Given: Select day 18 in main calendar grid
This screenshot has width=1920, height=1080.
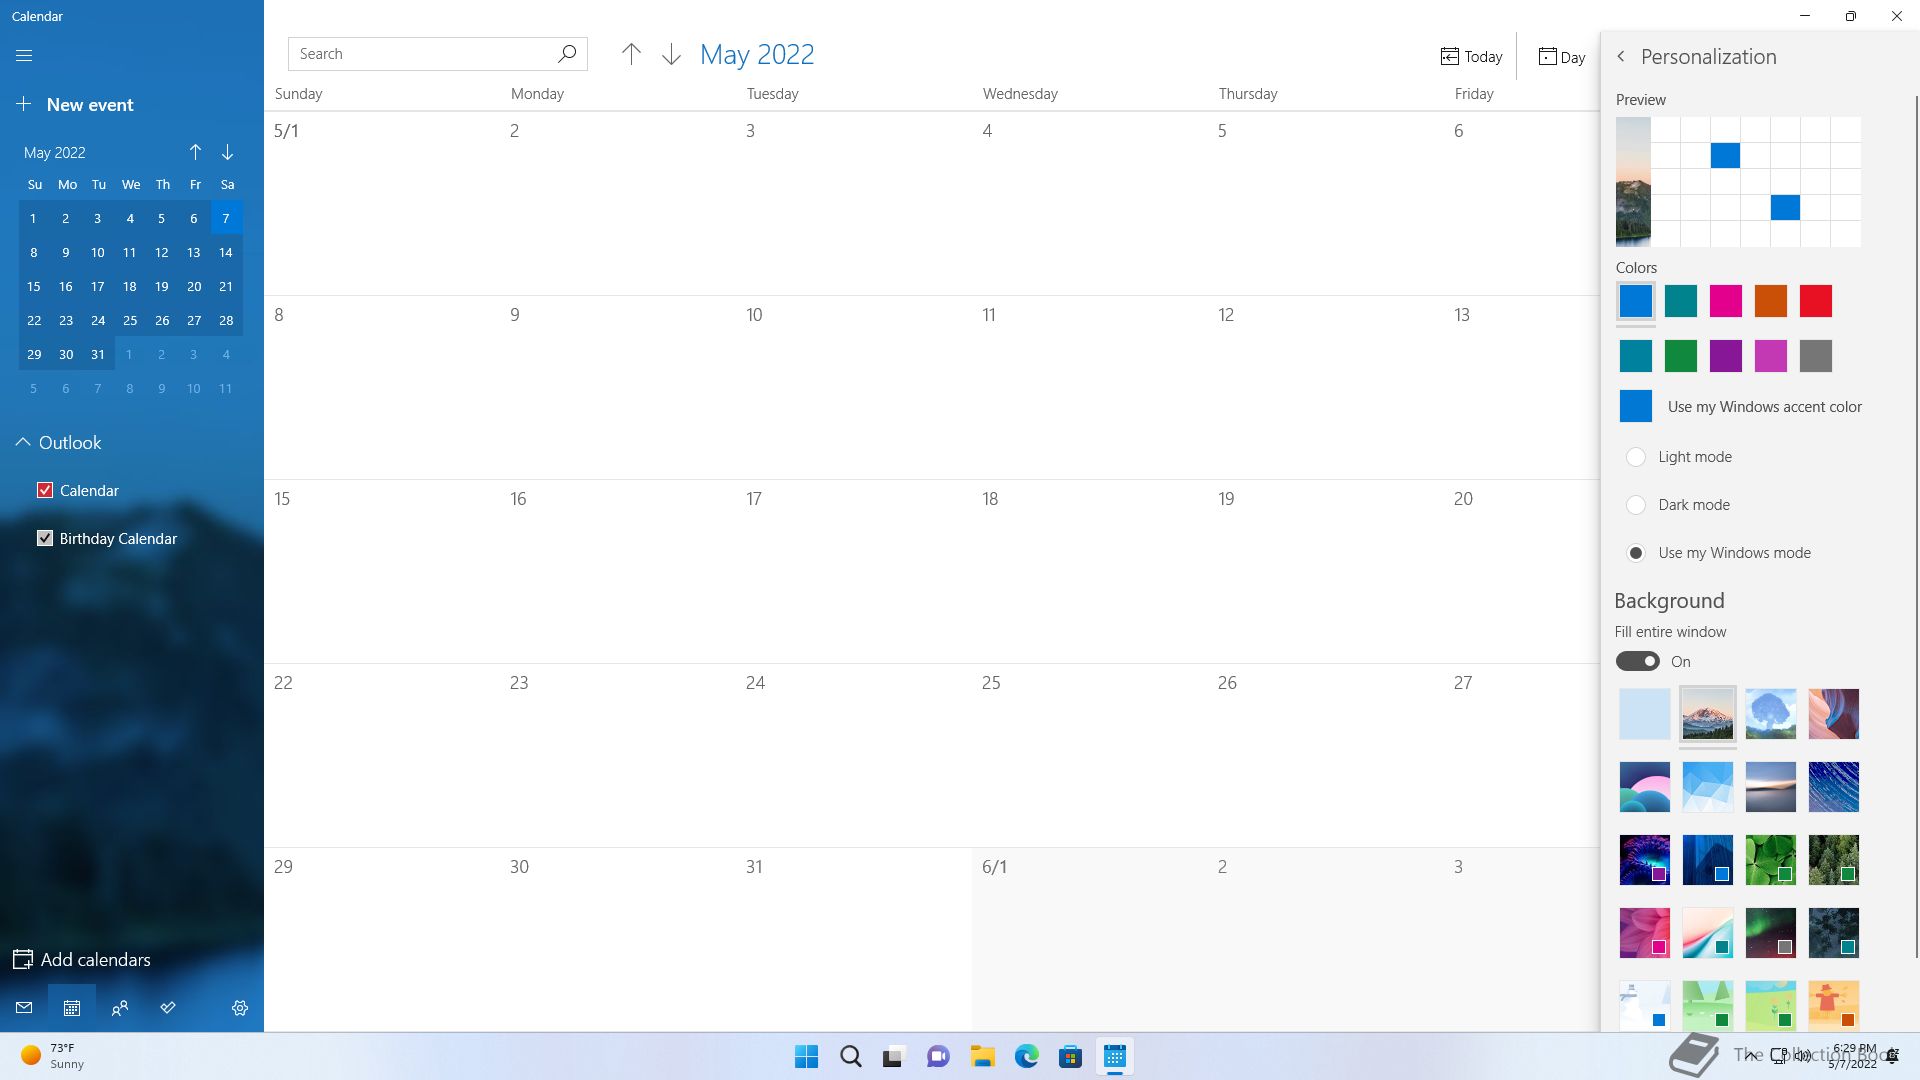Looking at the screenshot, I should (1089, 571).
